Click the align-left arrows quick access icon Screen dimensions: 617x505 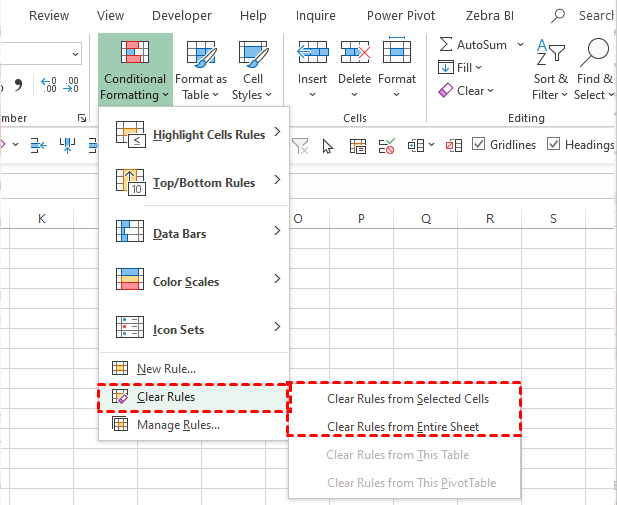39,145
